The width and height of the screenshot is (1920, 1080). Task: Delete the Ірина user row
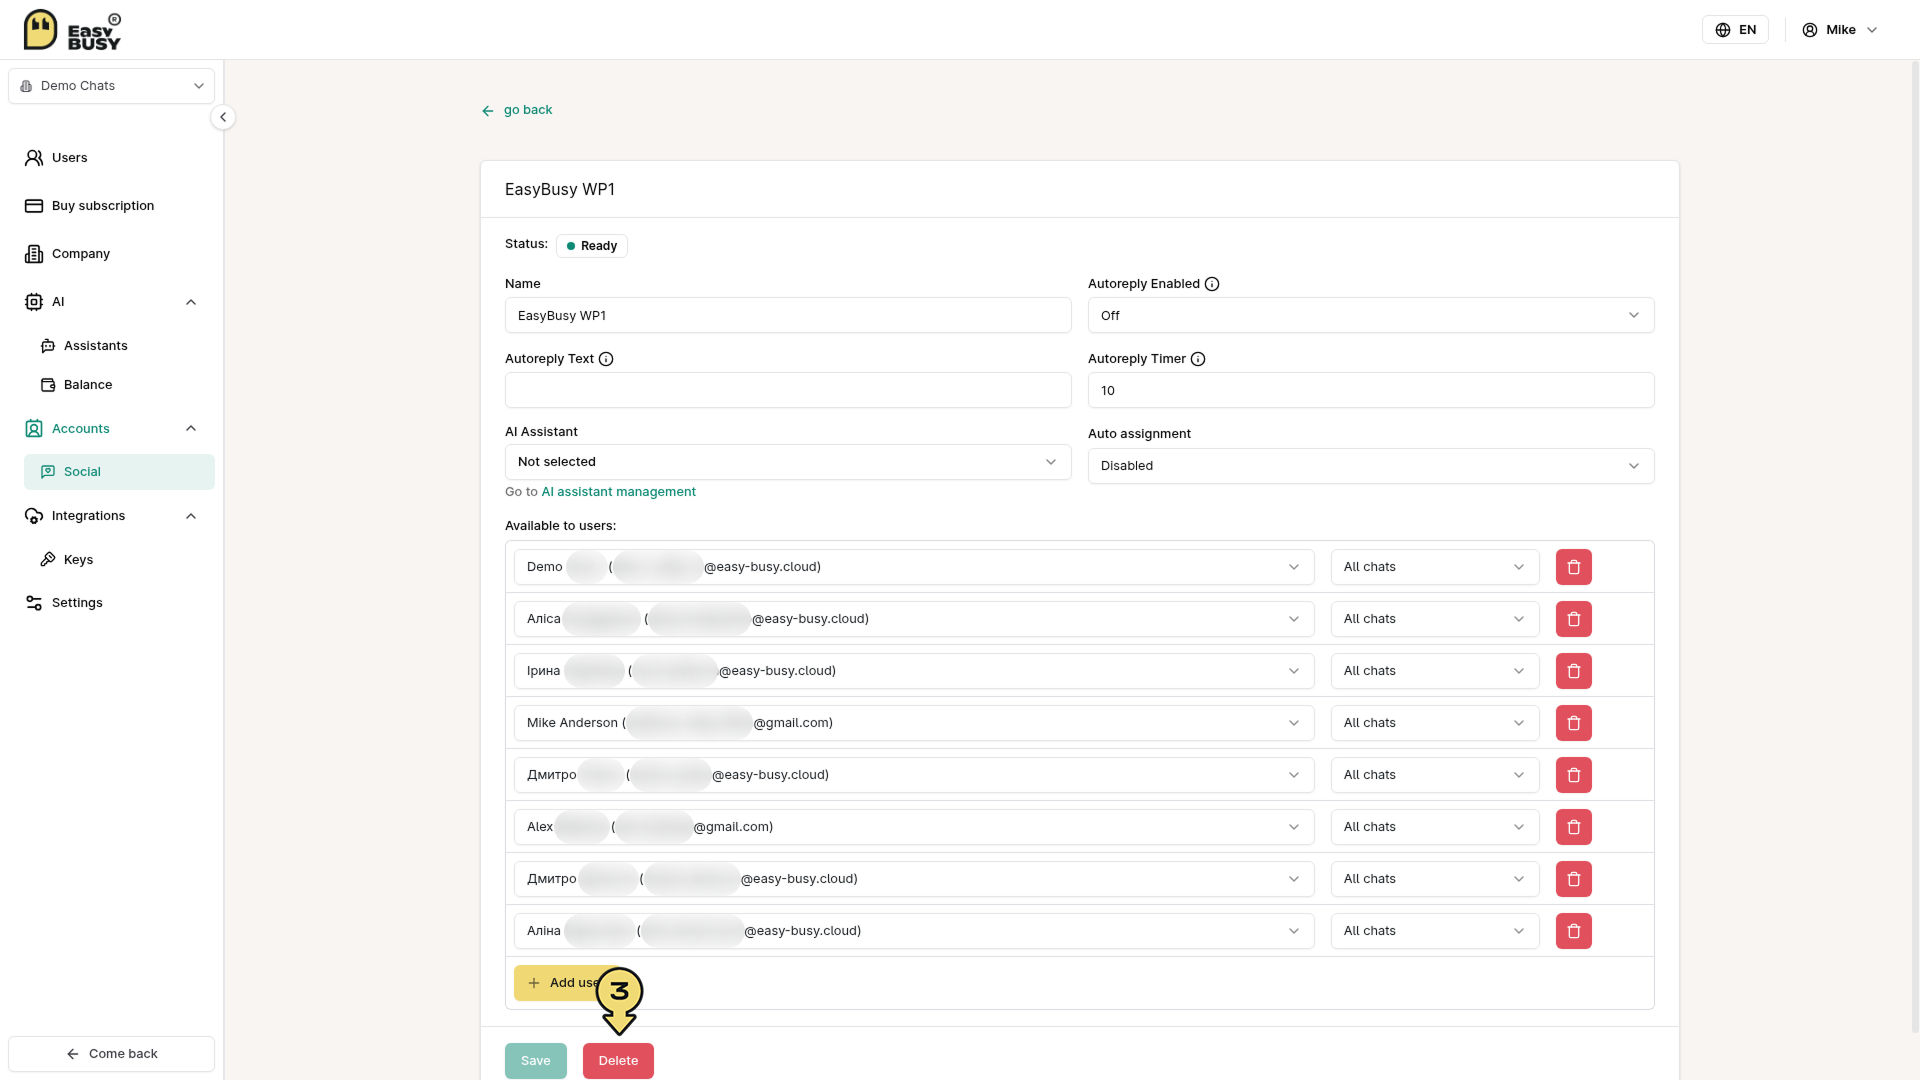(1573, 671)
